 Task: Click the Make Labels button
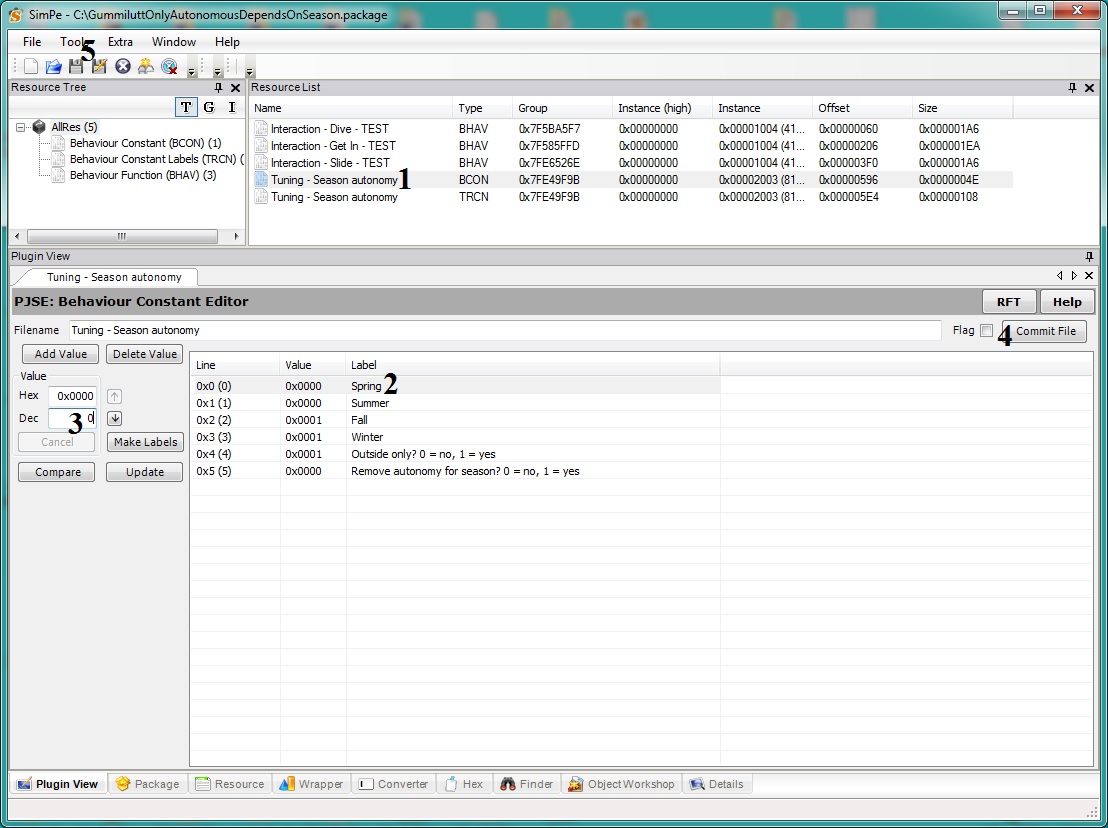pyautogui.click(x=145, y=442)
